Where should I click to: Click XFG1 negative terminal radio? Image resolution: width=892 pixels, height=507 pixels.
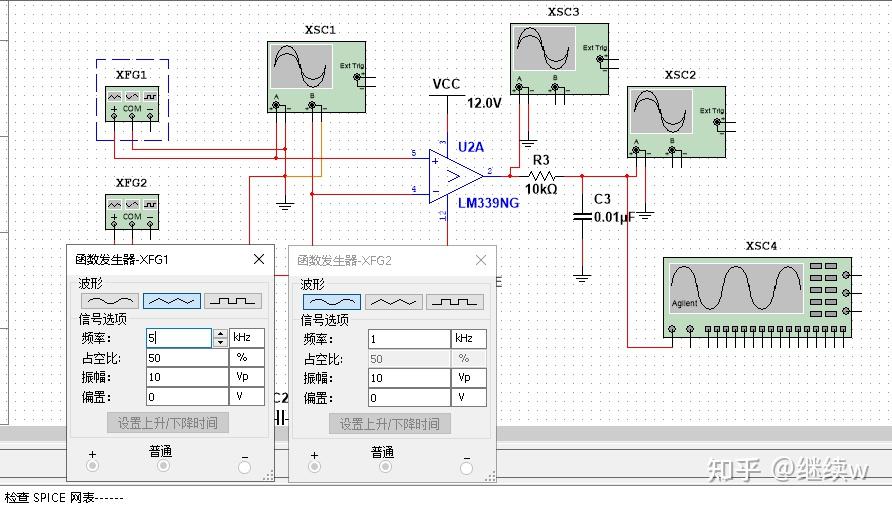coord(245,467)
